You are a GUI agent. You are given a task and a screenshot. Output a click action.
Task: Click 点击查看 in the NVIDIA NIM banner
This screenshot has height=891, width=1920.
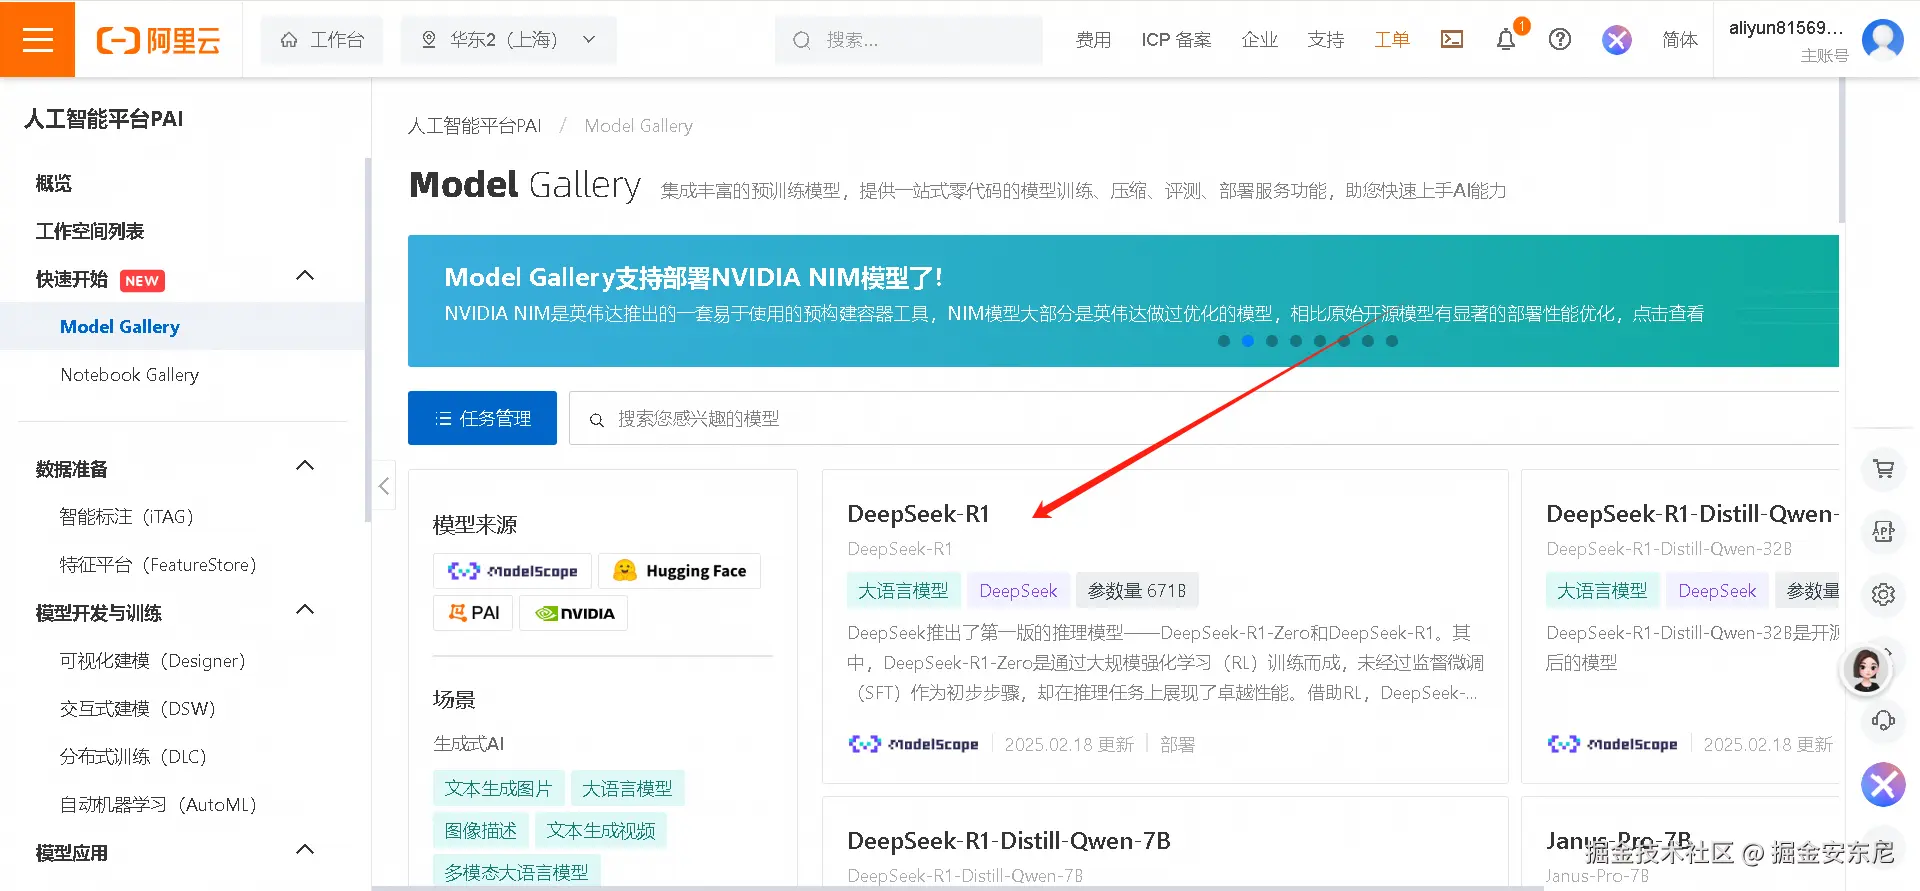1668,314
